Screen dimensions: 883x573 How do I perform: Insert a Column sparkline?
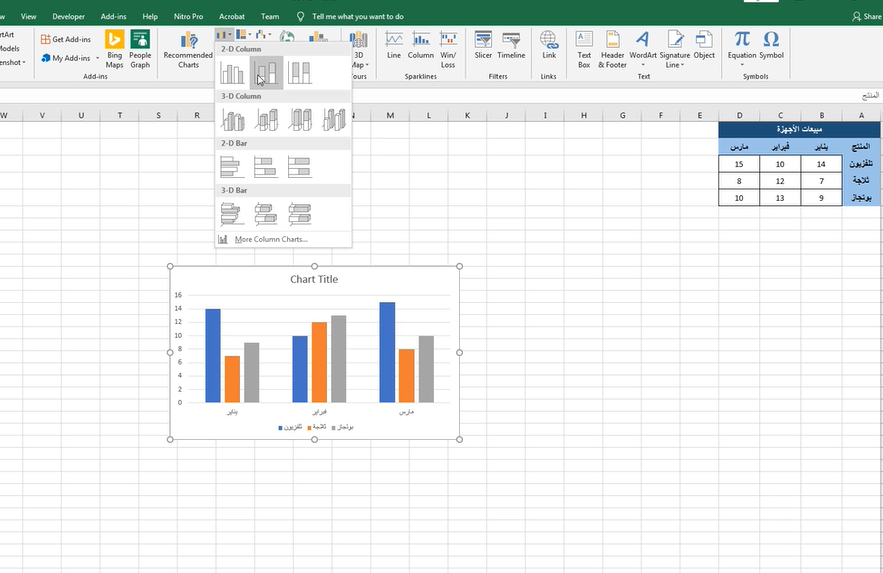(x=421, y=45)
